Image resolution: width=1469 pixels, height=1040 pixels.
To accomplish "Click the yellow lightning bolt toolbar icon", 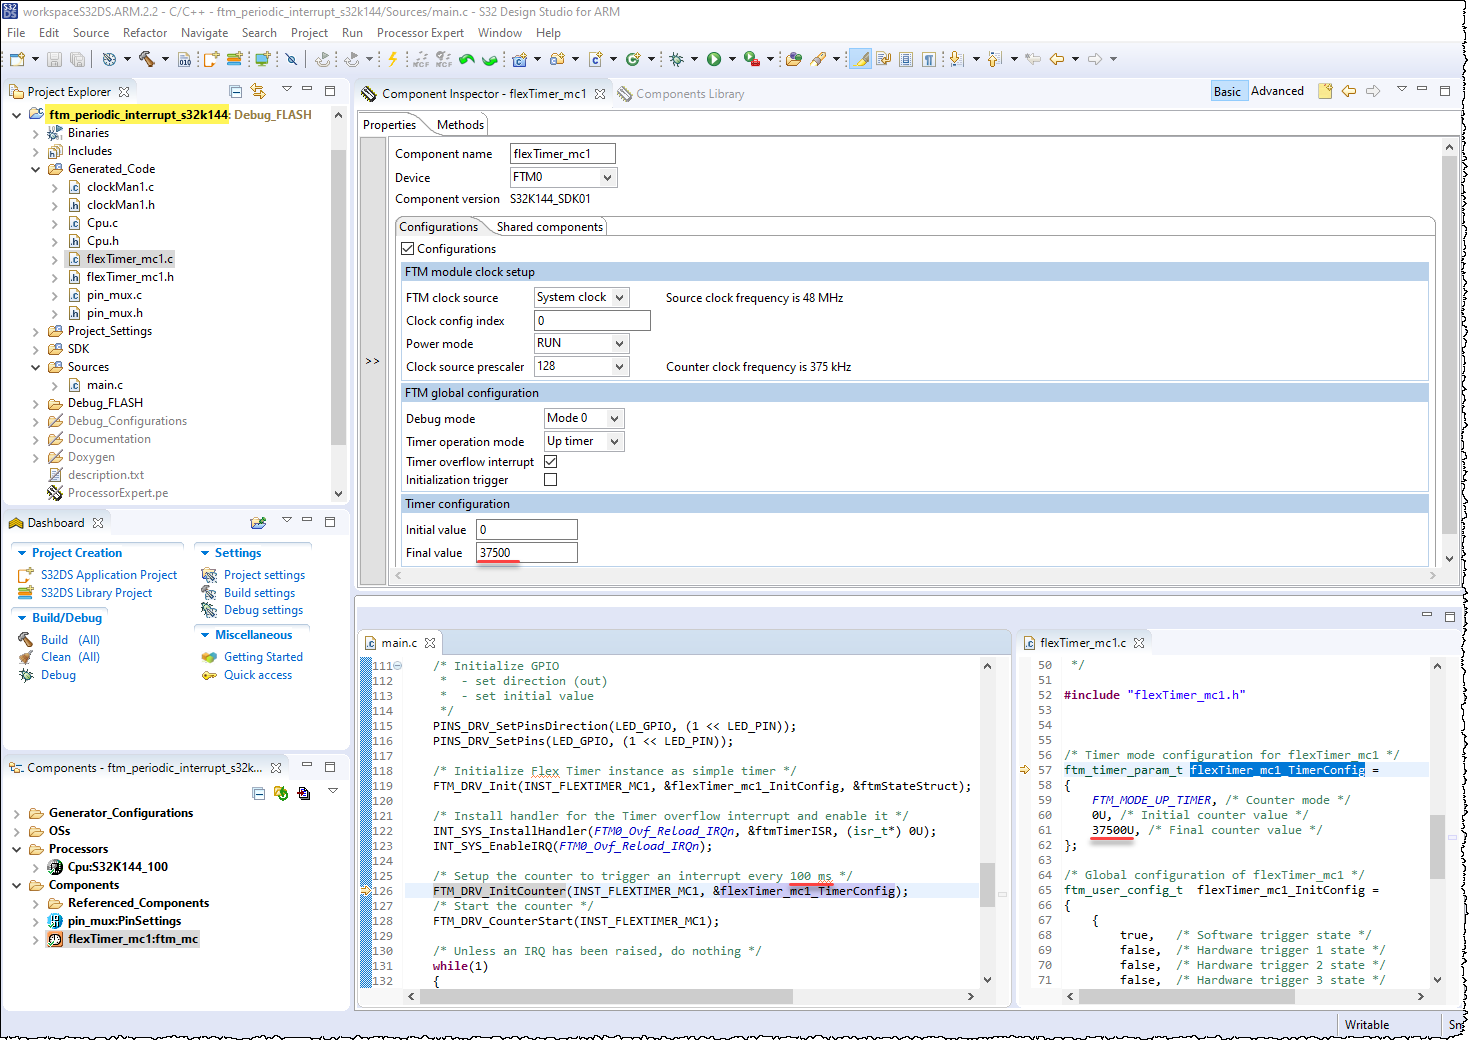I will pyautogui.click(x=393, y=59).
